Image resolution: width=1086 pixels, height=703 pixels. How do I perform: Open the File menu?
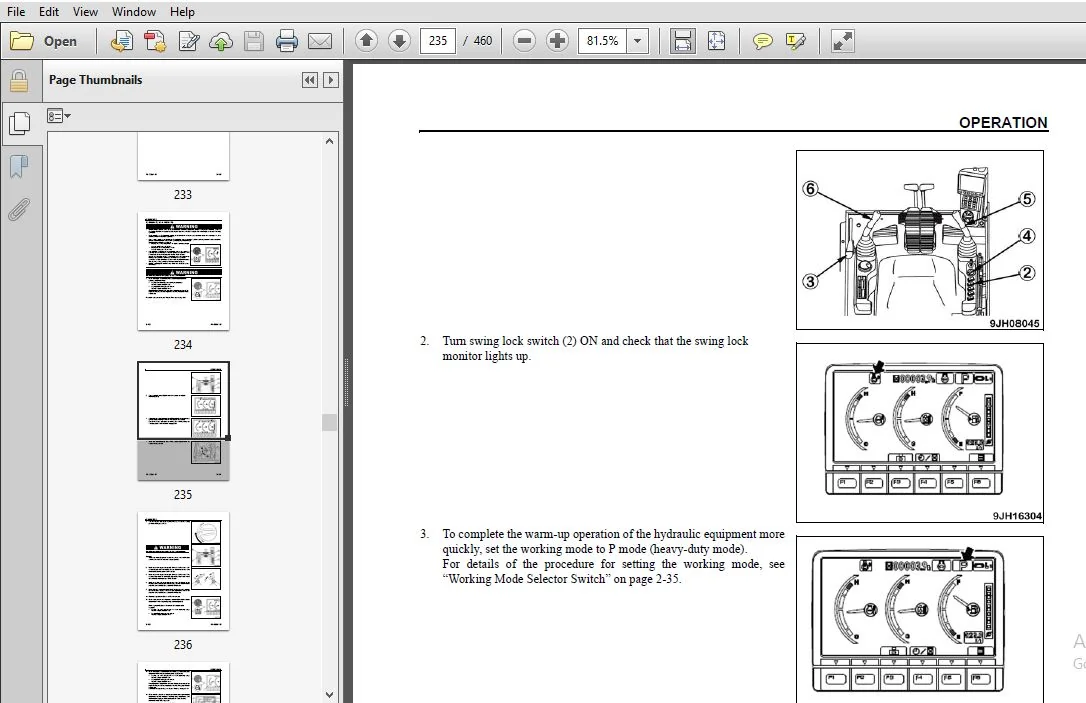click(x=16, y=12)
